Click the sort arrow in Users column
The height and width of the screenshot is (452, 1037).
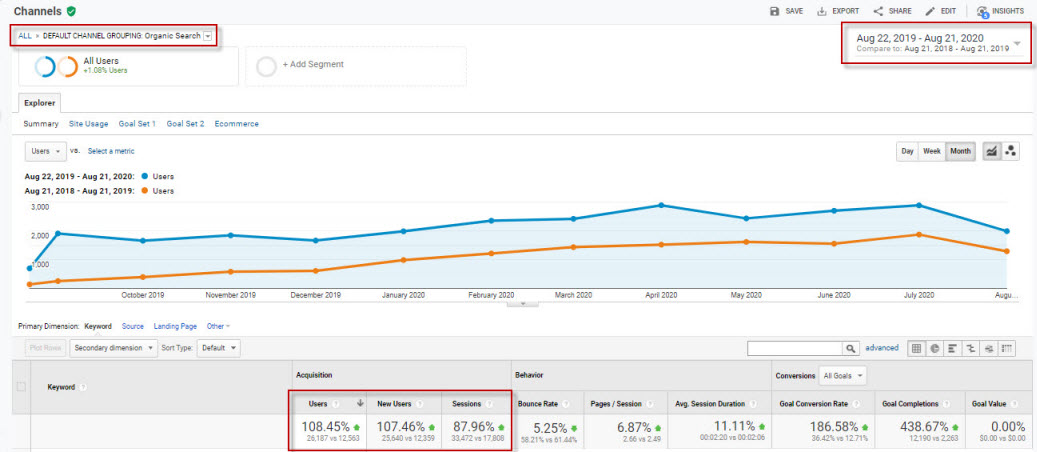point(360,404)
